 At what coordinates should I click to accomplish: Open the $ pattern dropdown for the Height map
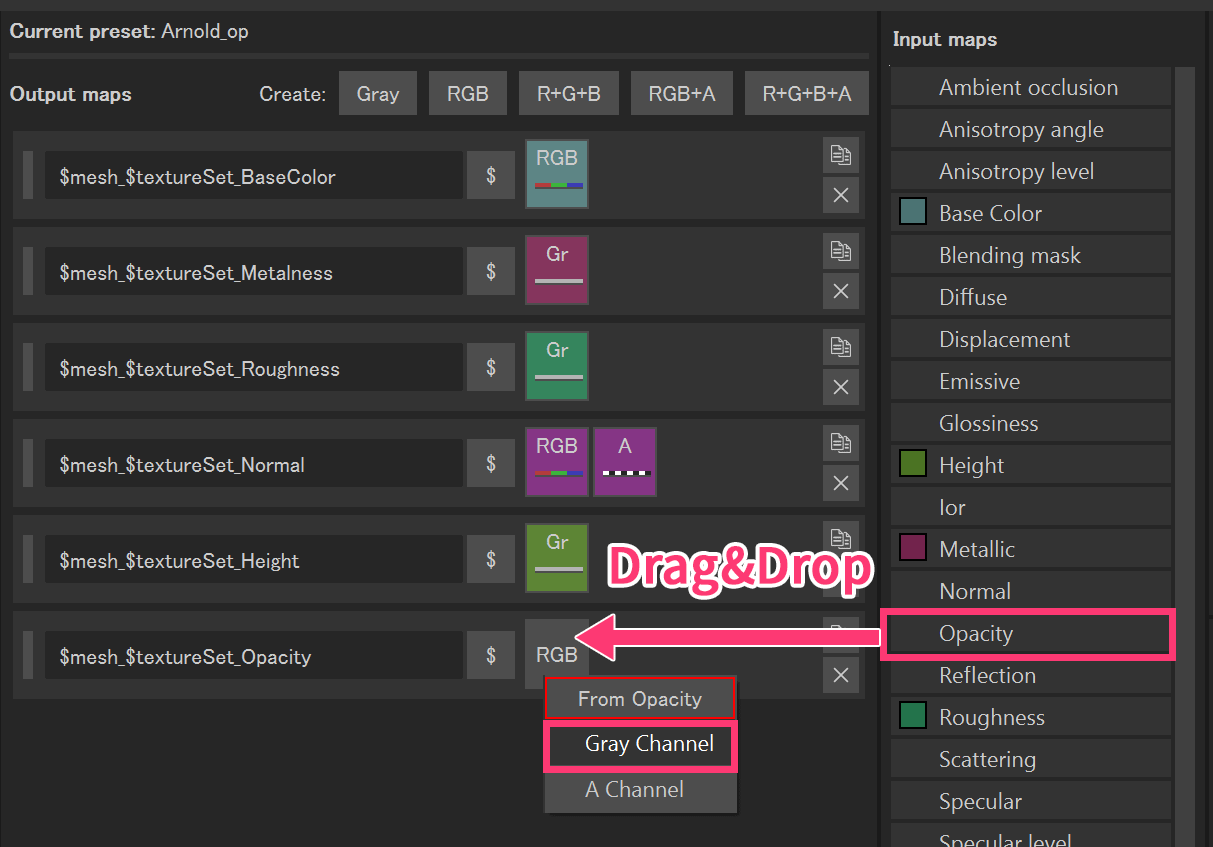[x=491, y=559]
